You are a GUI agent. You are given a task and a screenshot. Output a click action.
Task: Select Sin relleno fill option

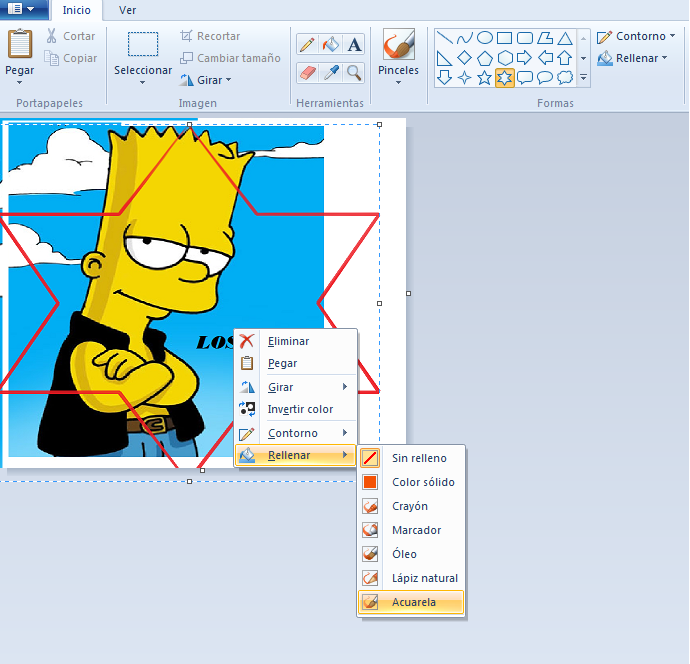(411, 458)
